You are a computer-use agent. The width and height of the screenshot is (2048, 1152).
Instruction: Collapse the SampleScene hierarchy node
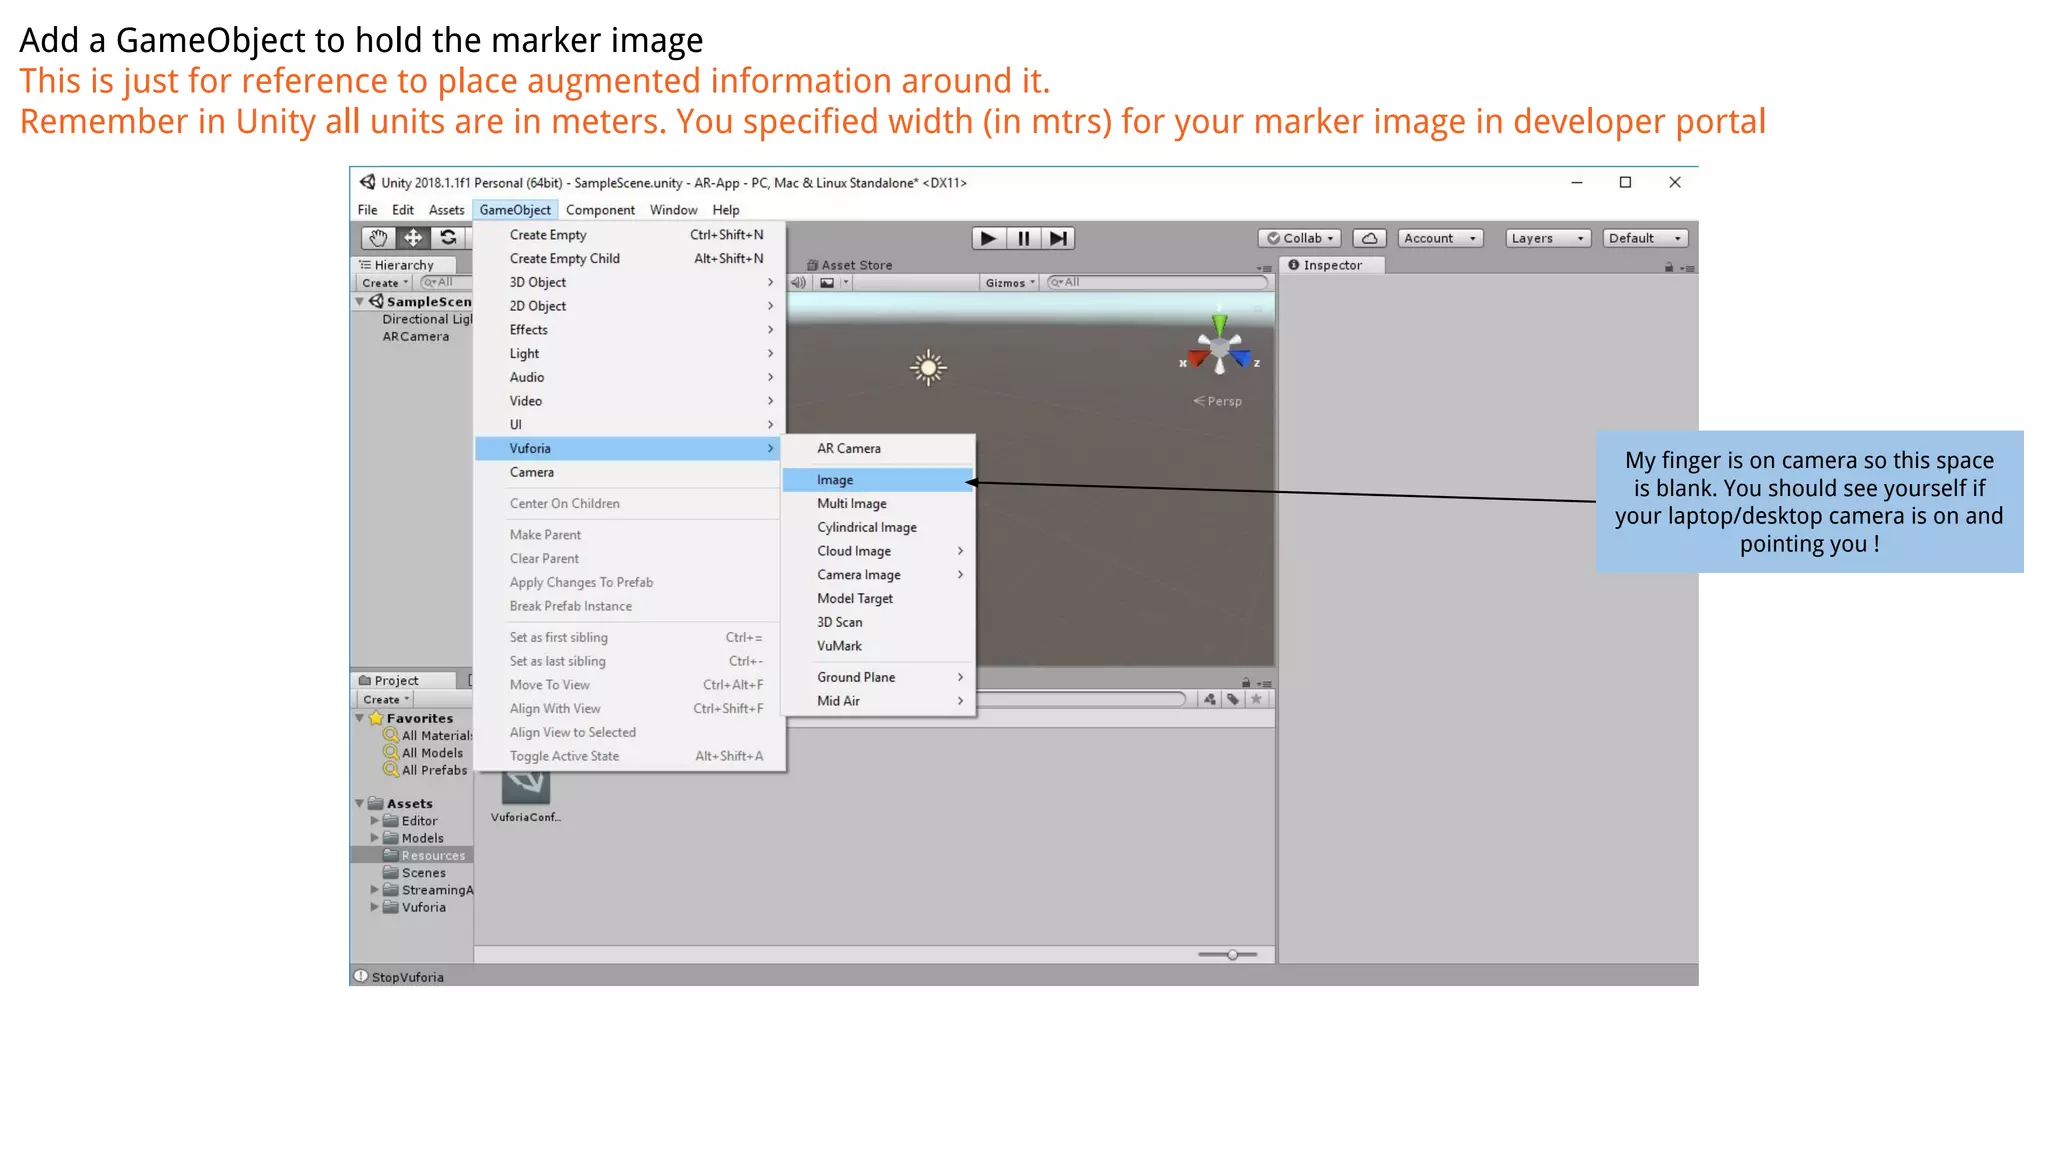(x=359, y=301)
